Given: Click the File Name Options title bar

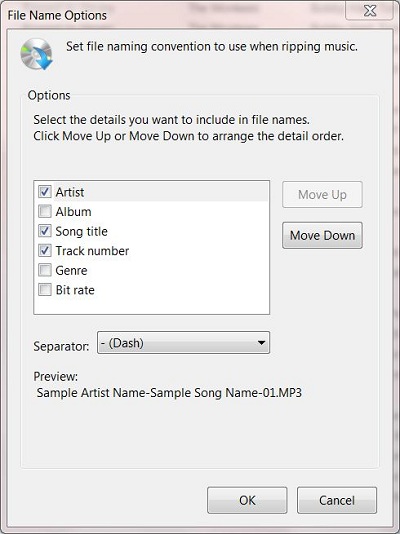Looking at the screenshot, I should (x=170, y=15).
